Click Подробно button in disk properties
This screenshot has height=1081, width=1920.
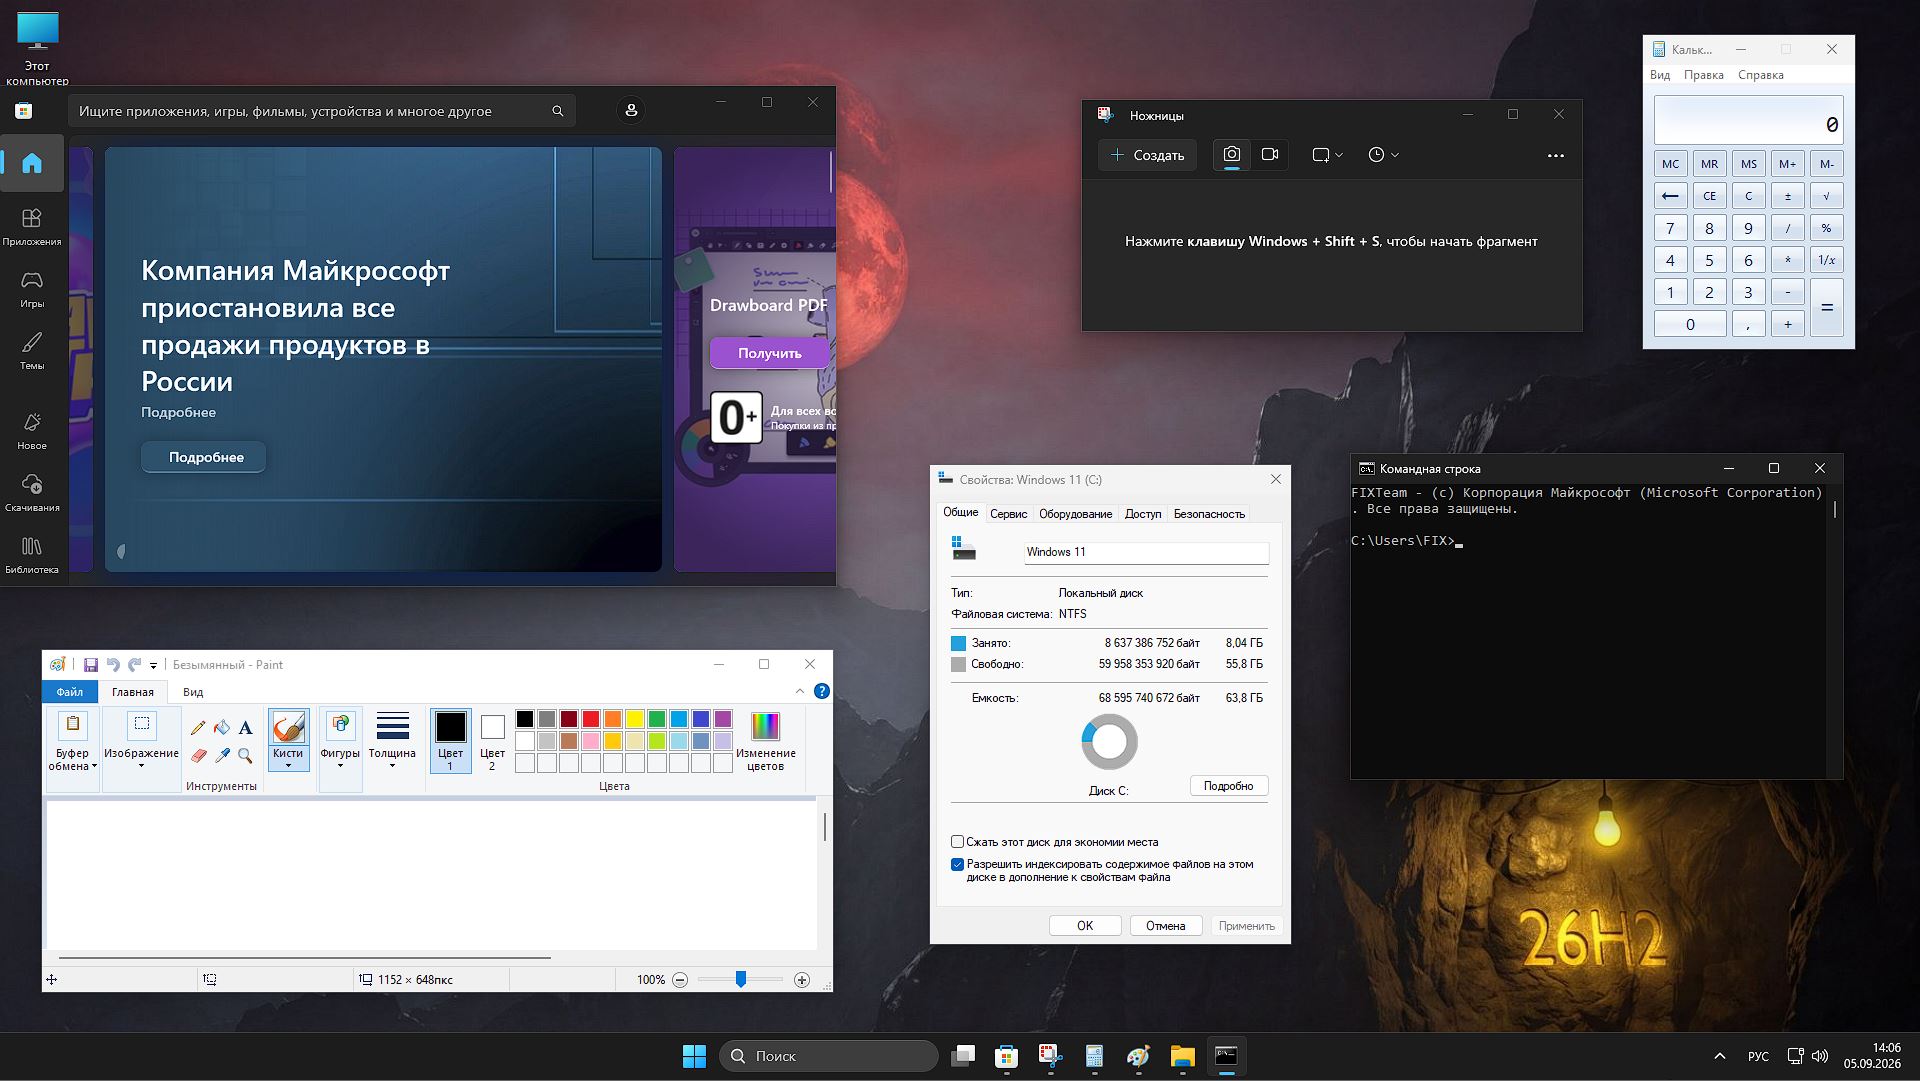(1229, 786)
